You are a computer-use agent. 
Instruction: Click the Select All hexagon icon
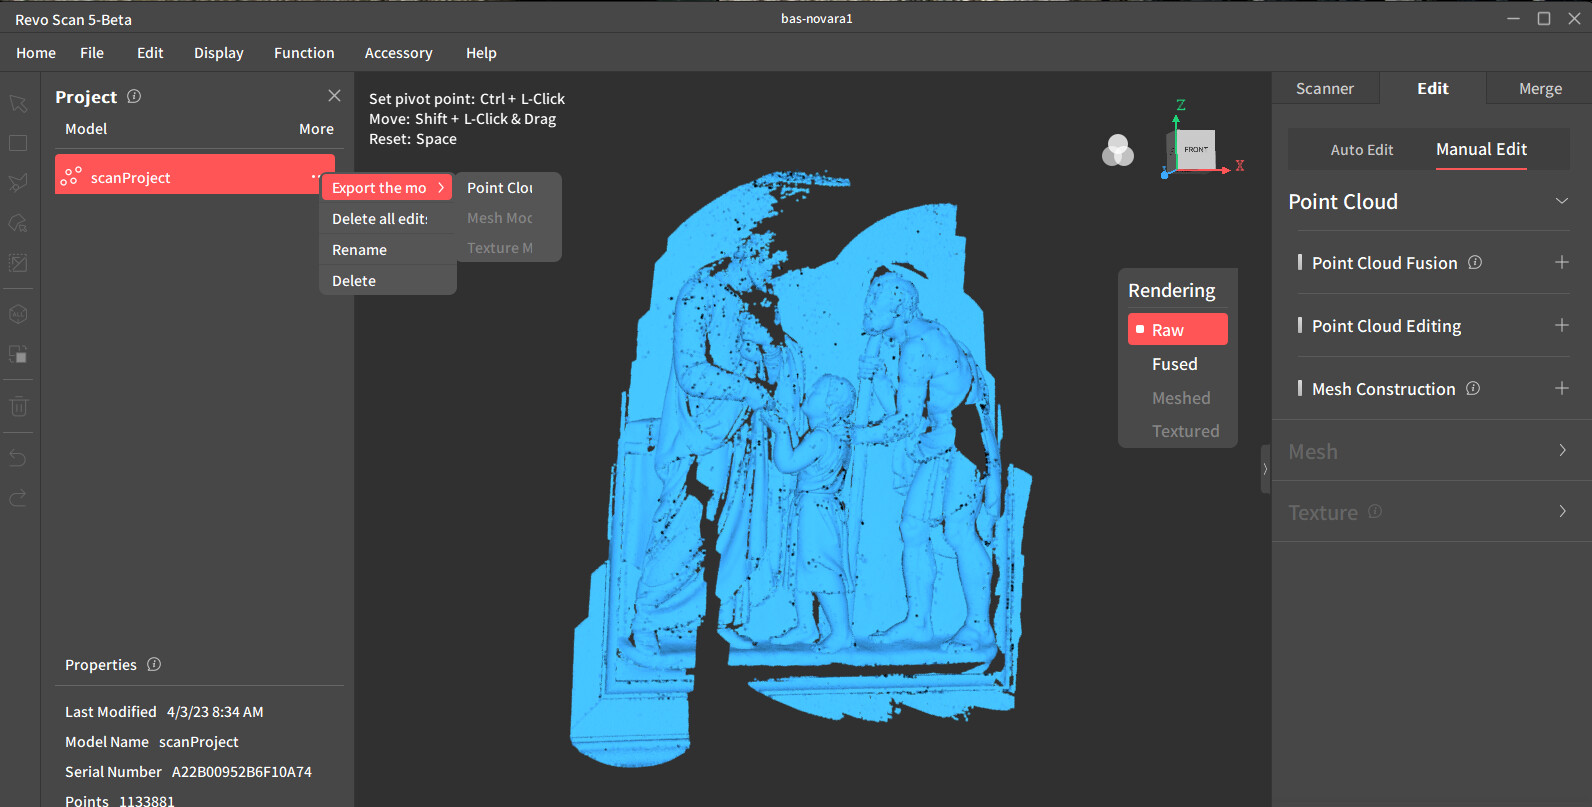18,314
